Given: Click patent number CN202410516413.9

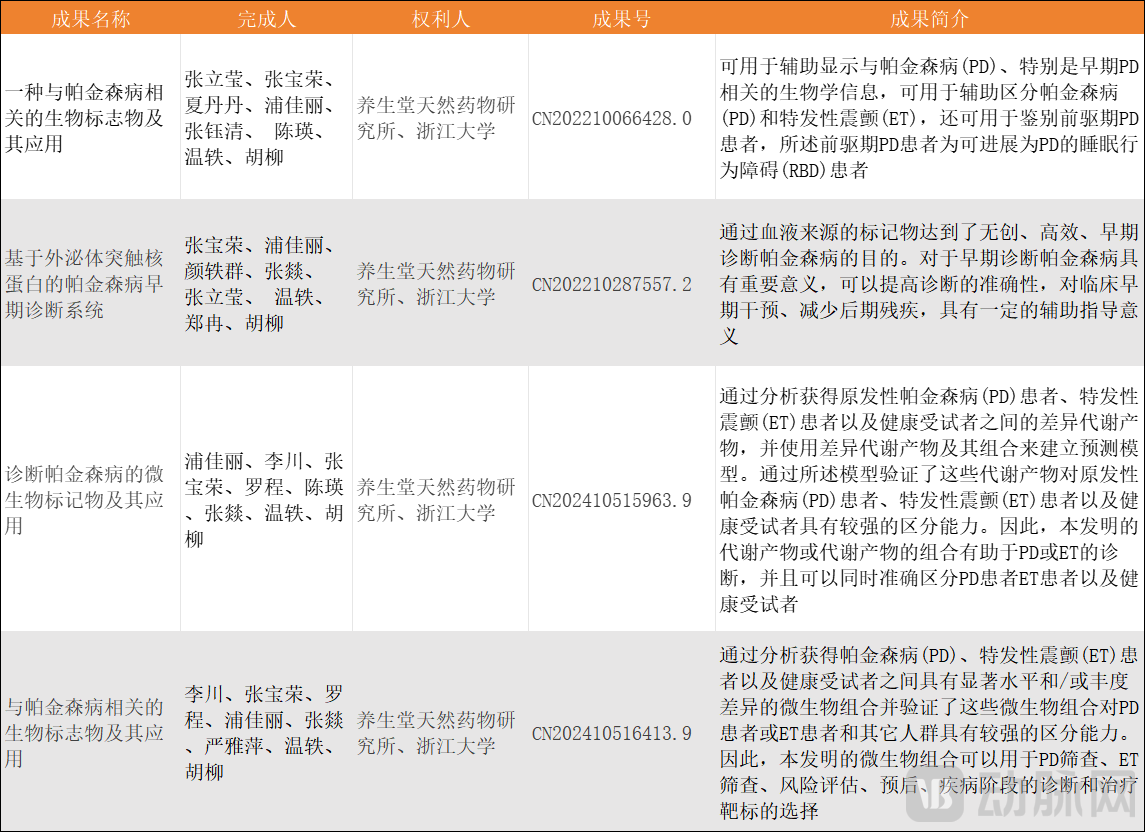Looking at the screenshot, I should coord(611,734).
